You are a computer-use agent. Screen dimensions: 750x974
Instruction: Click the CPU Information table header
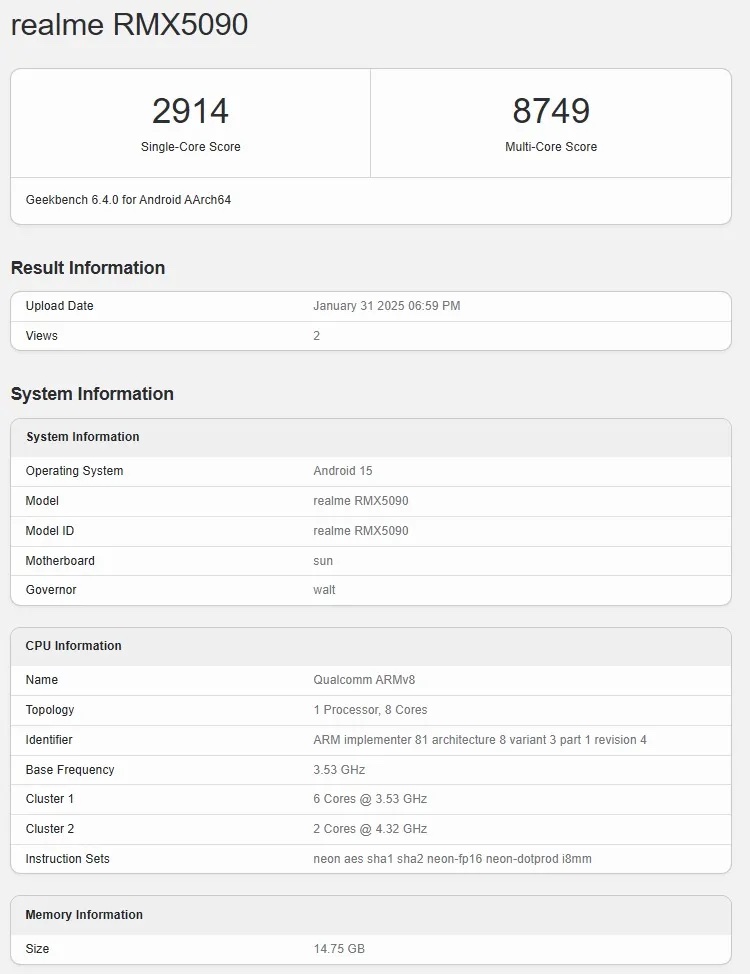coord(74,646)
